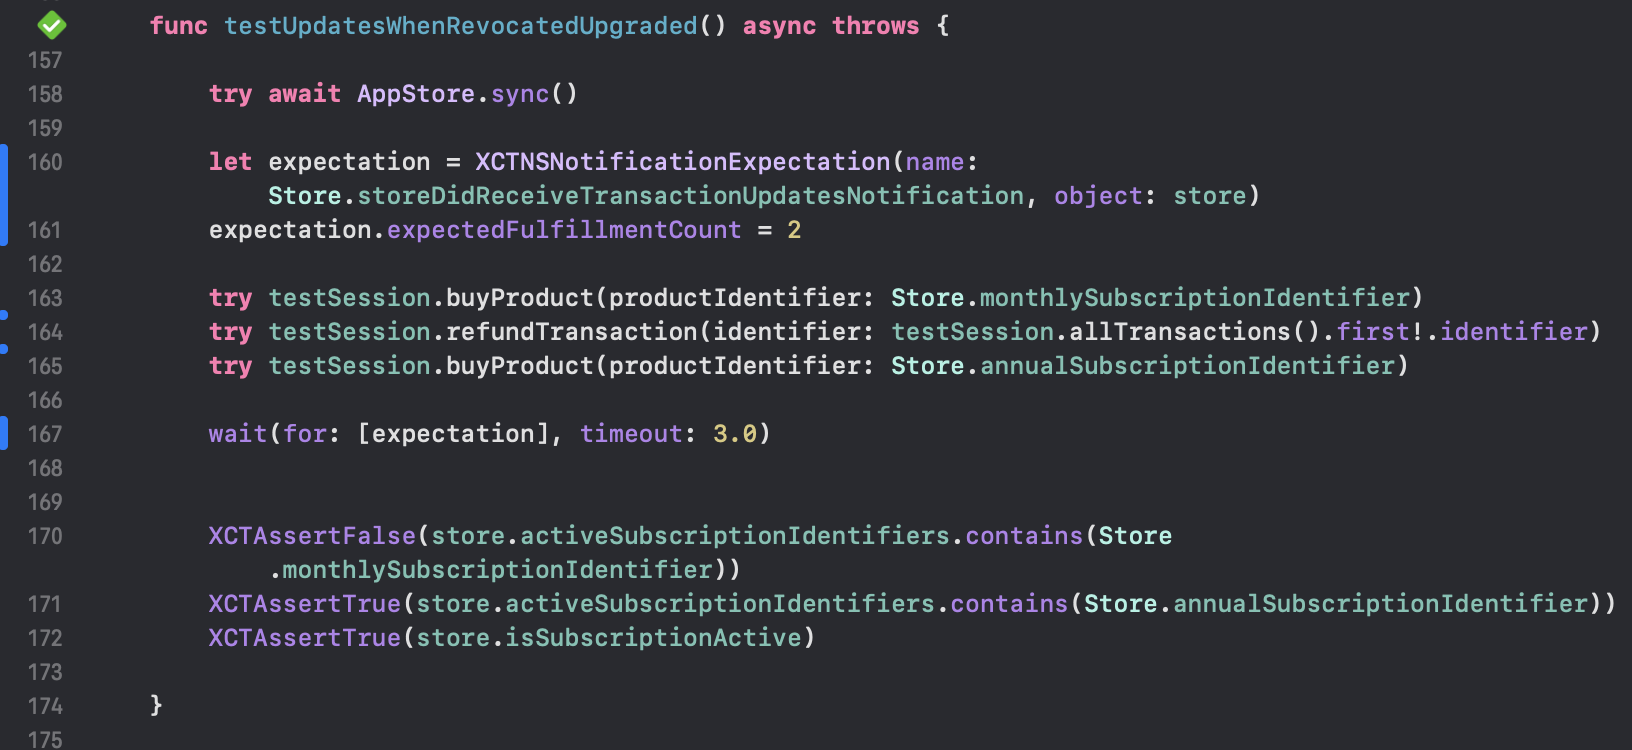
Task: Click the 3.0 timeout value
Action: (x=734, y=434)
